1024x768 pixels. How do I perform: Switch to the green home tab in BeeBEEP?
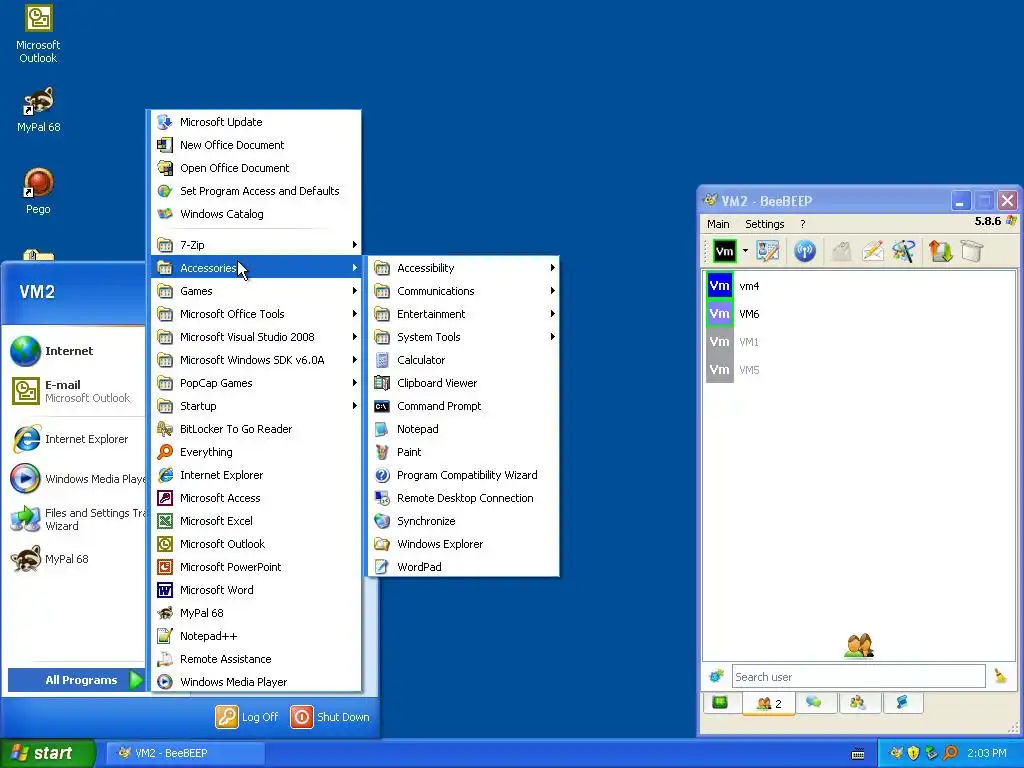point(720,703)
